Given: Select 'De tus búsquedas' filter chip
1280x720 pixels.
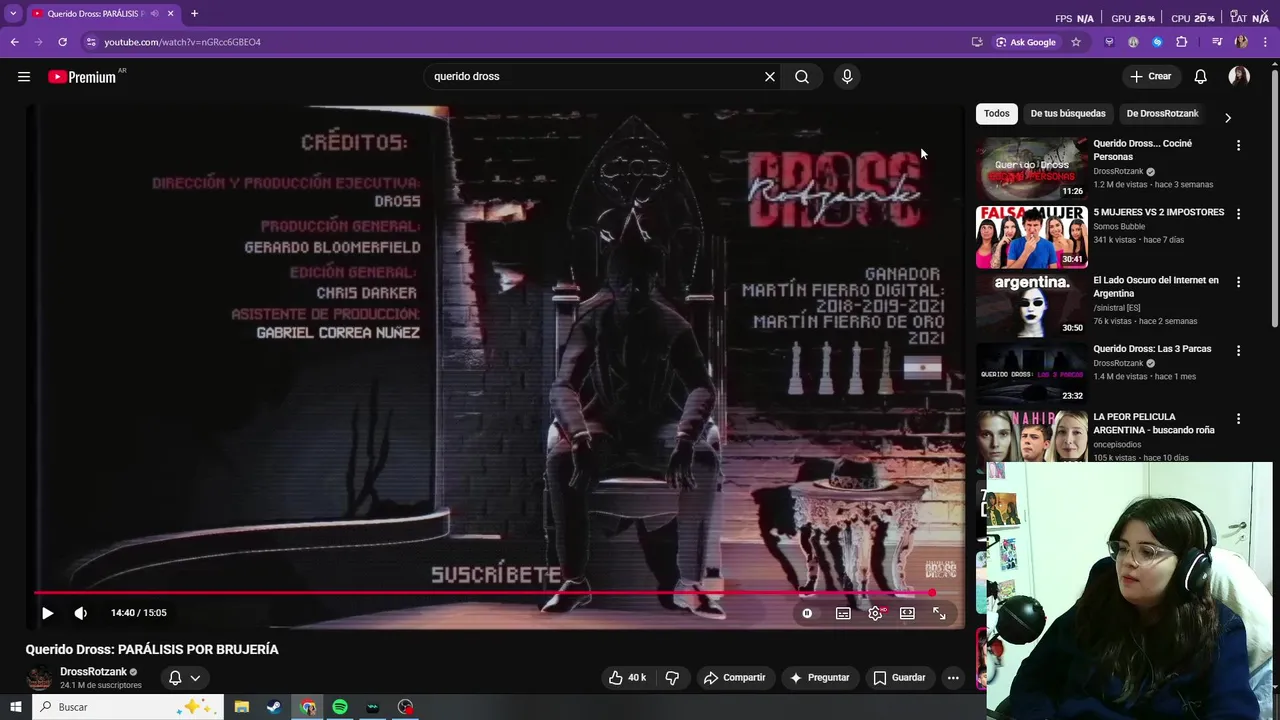Looking at the screenshot, I should click(x=1068, y=114).
